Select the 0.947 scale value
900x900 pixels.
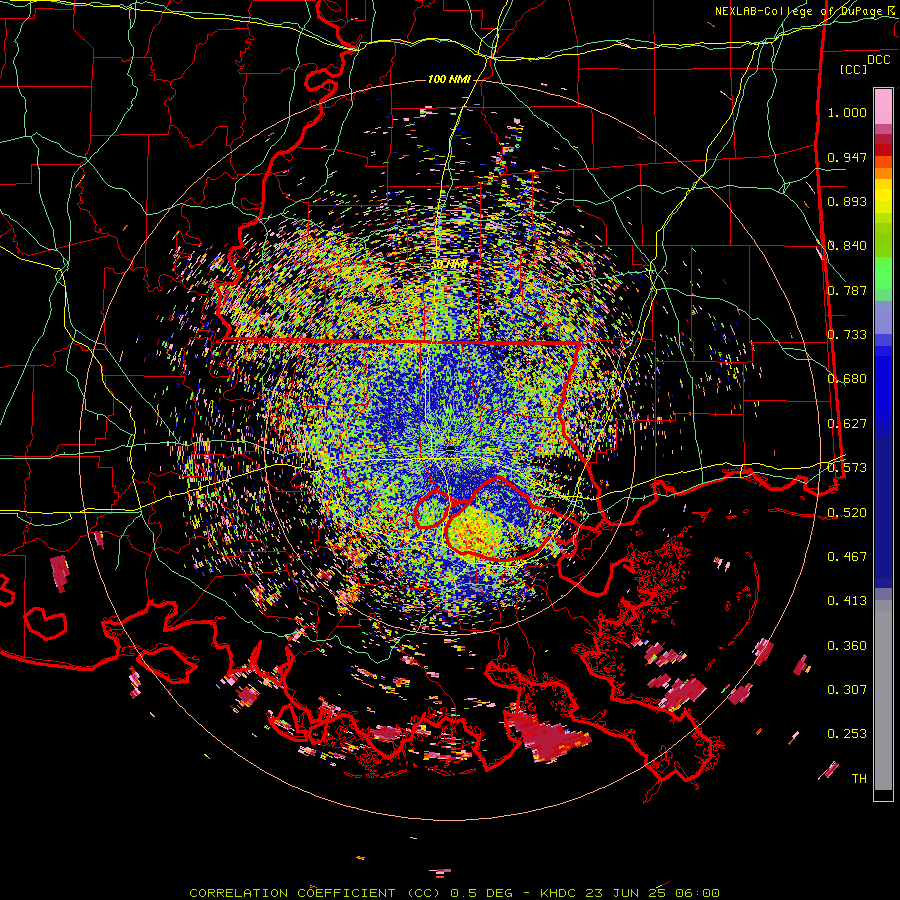coord(847,157)
